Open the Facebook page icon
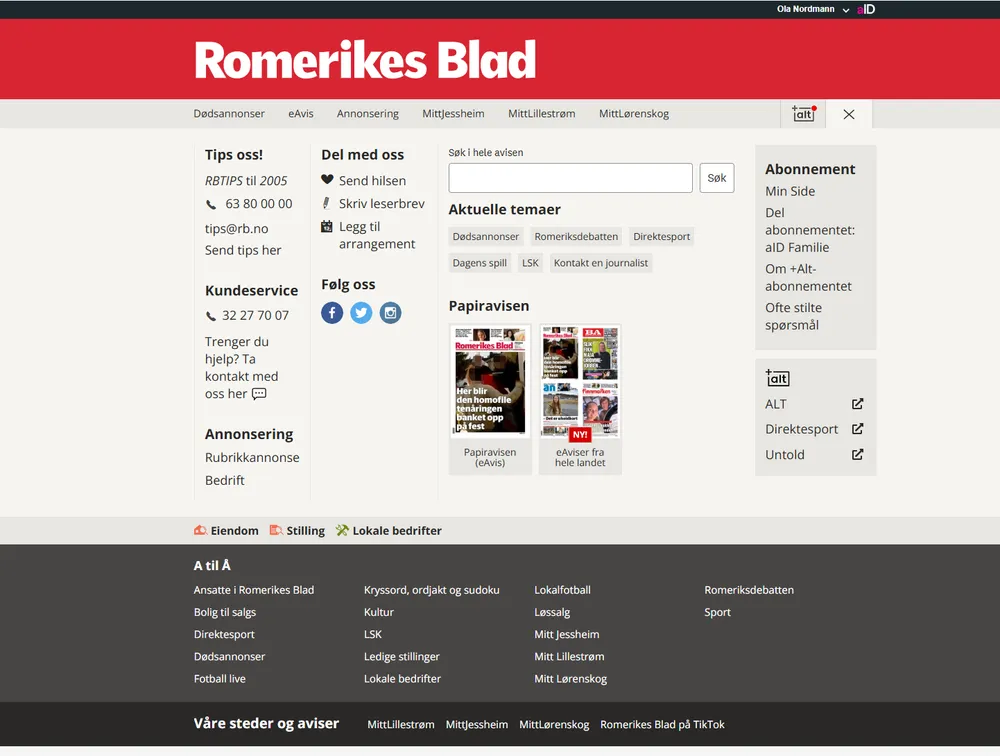This screenshot has width=1000, height=756. pyautogui.click(x=332, y=313)
